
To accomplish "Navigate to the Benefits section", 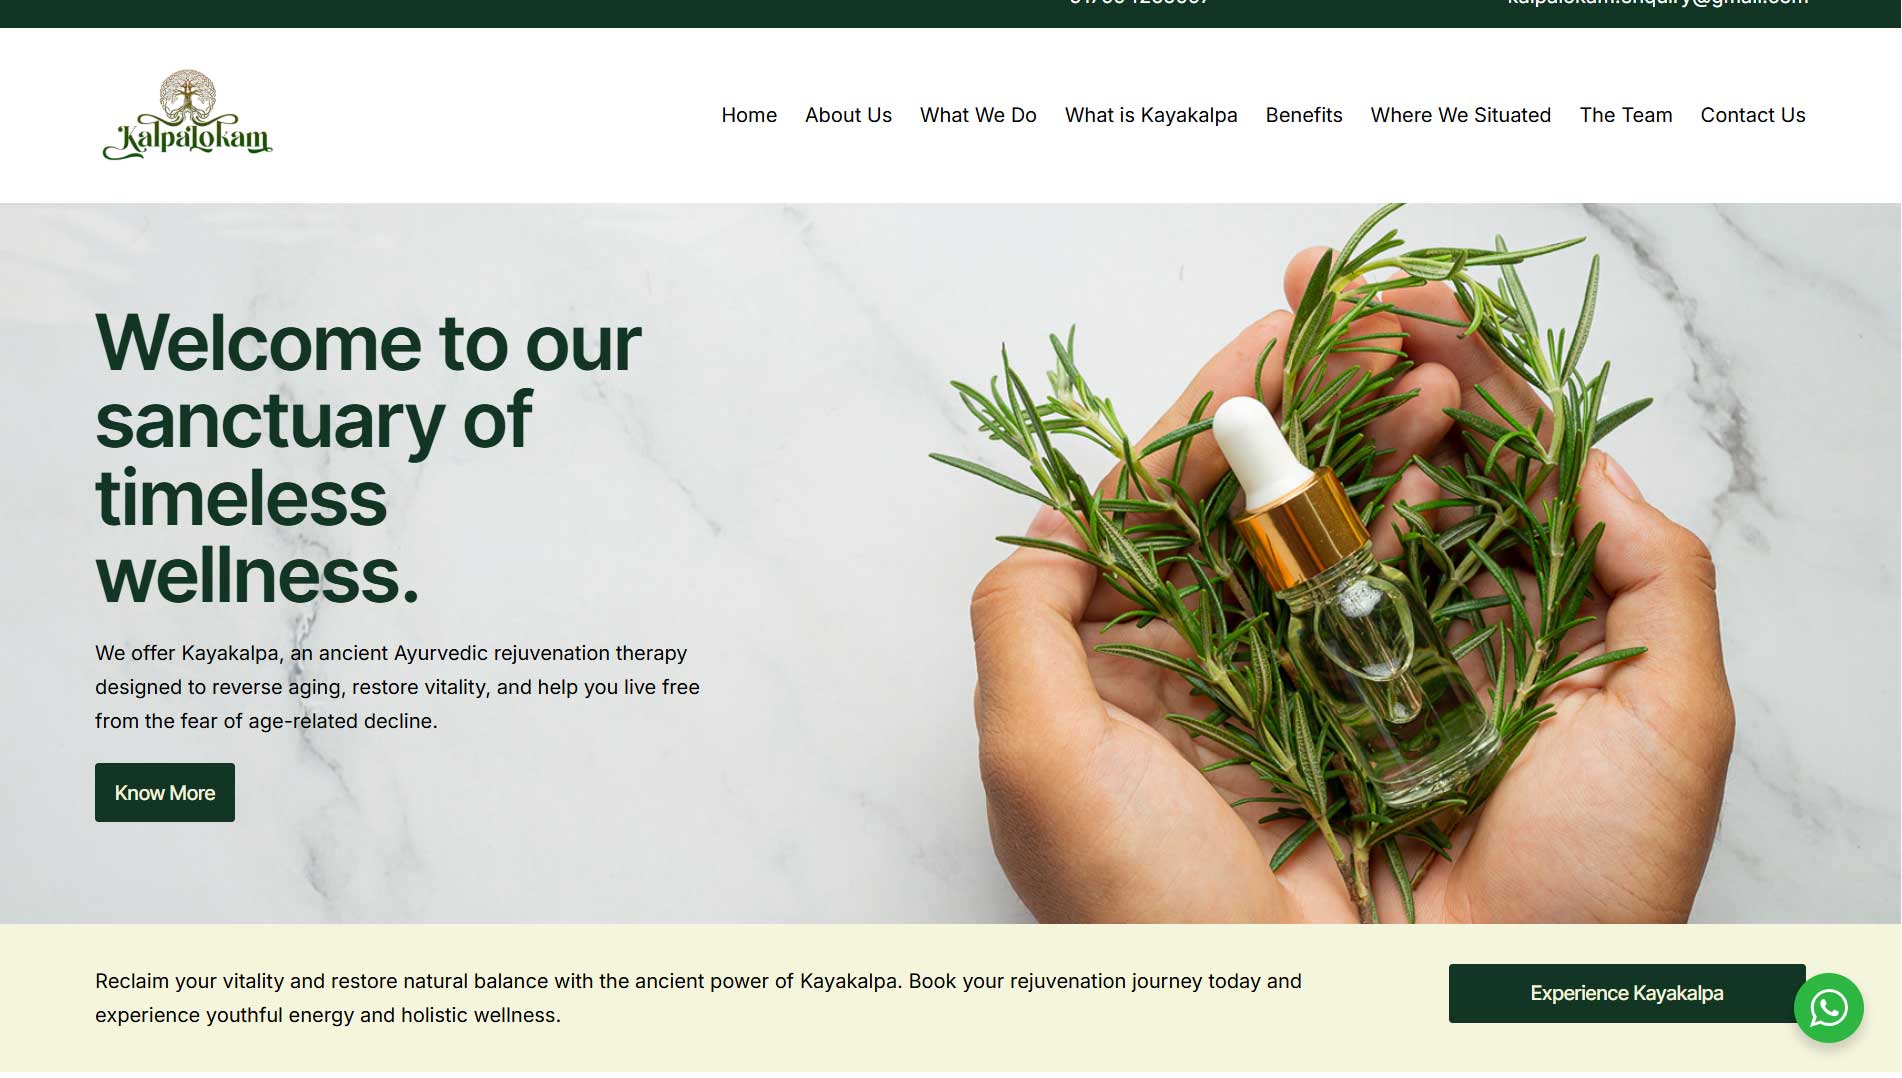I will 1304,115.
